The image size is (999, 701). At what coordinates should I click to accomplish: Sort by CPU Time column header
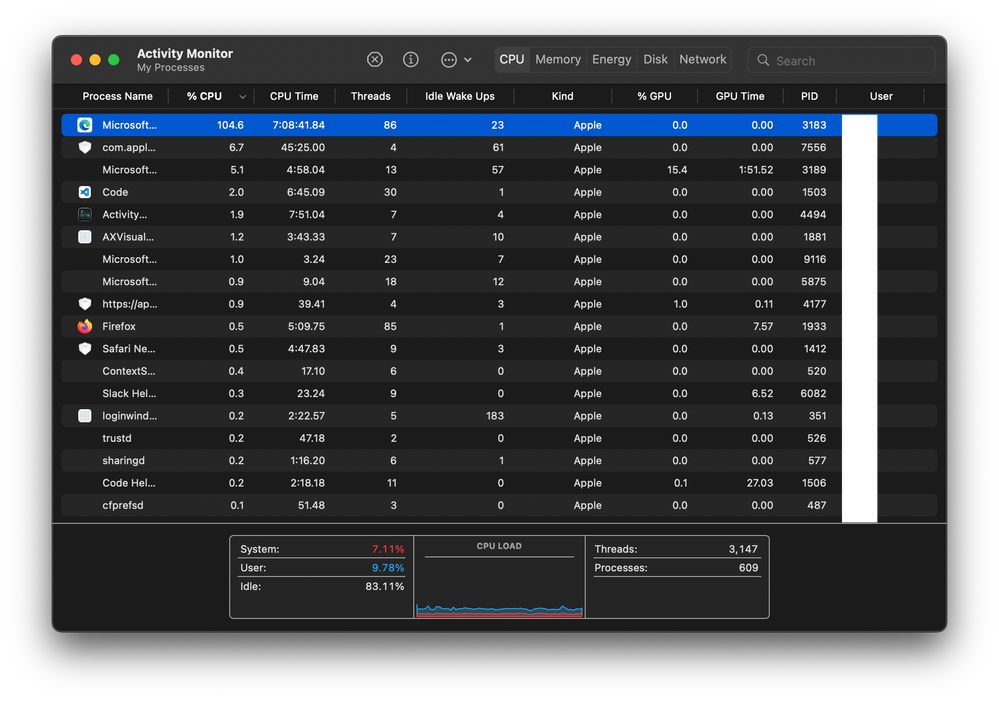click(x=294, y=96)
